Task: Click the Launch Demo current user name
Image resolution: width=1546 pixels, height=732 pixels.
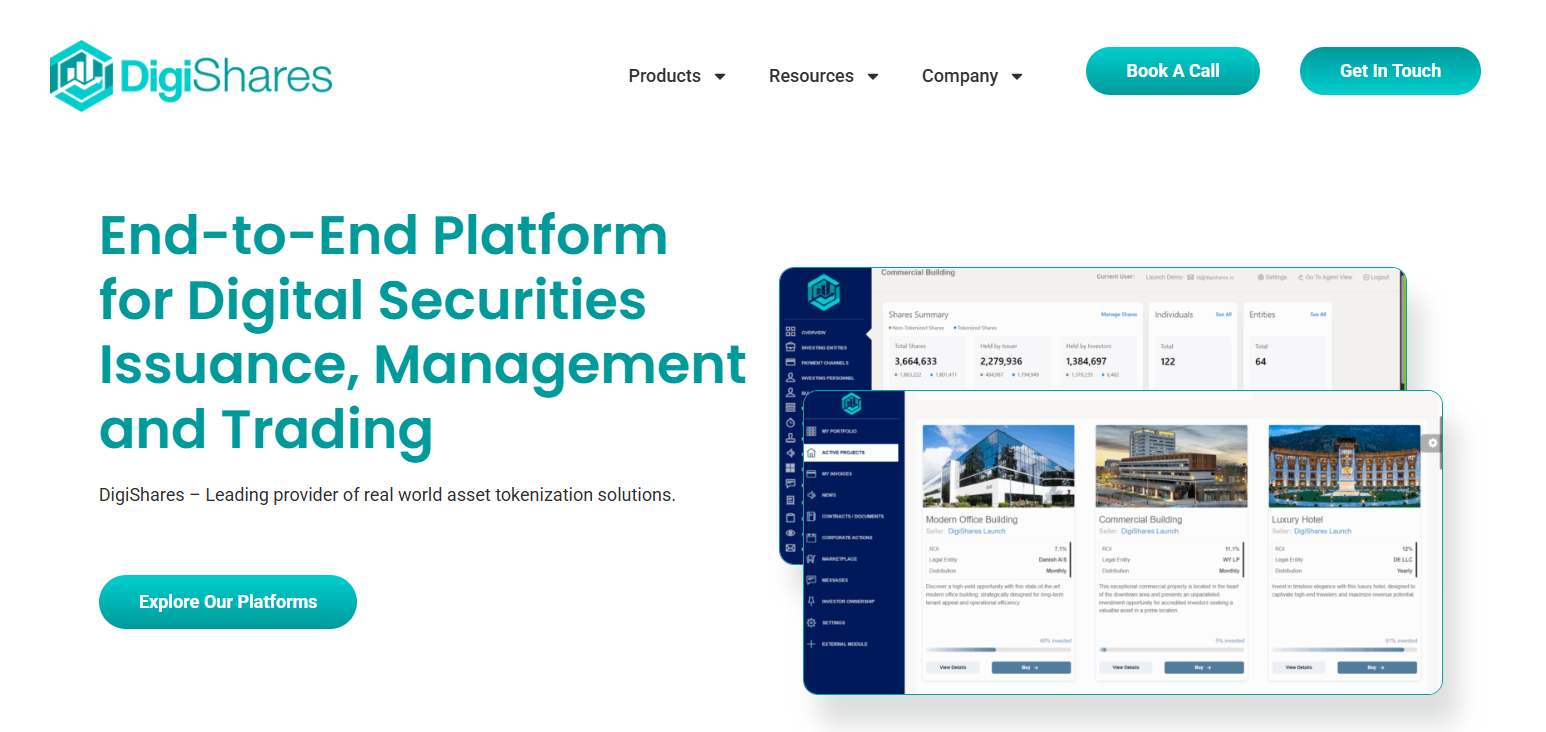Action: coord(1164,277)
